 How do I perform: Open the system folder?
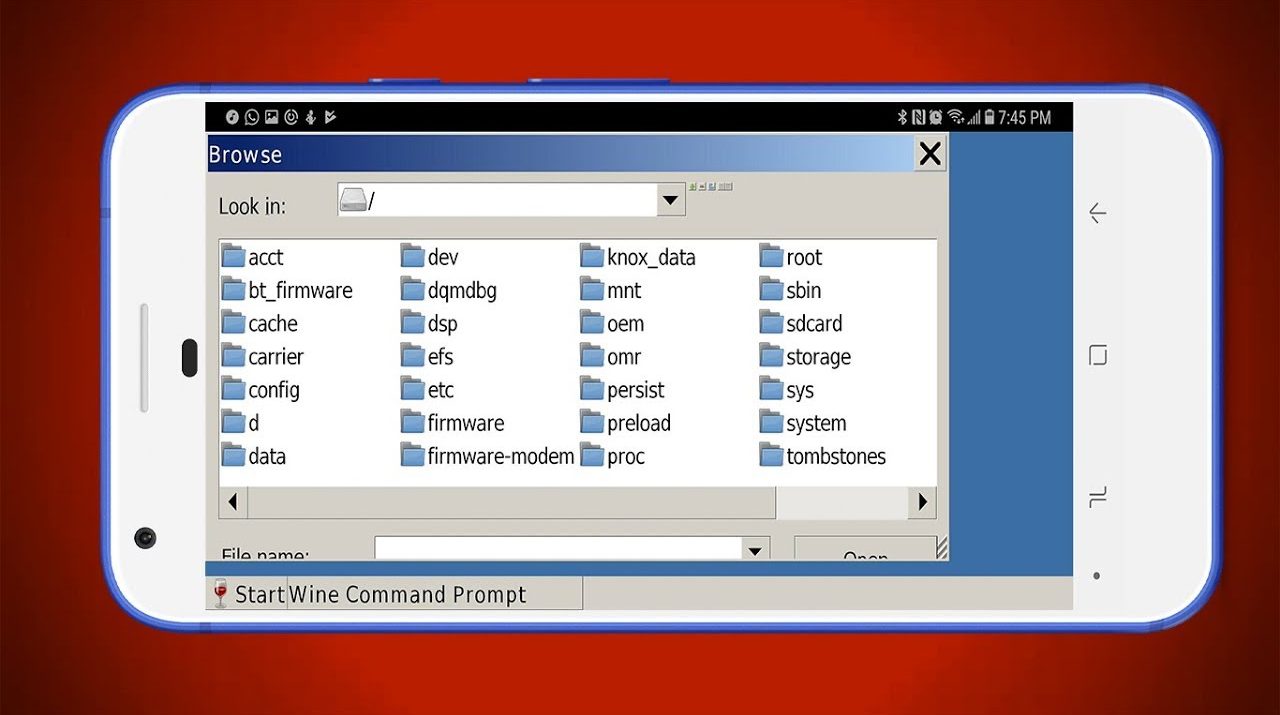tap(815, 423)
